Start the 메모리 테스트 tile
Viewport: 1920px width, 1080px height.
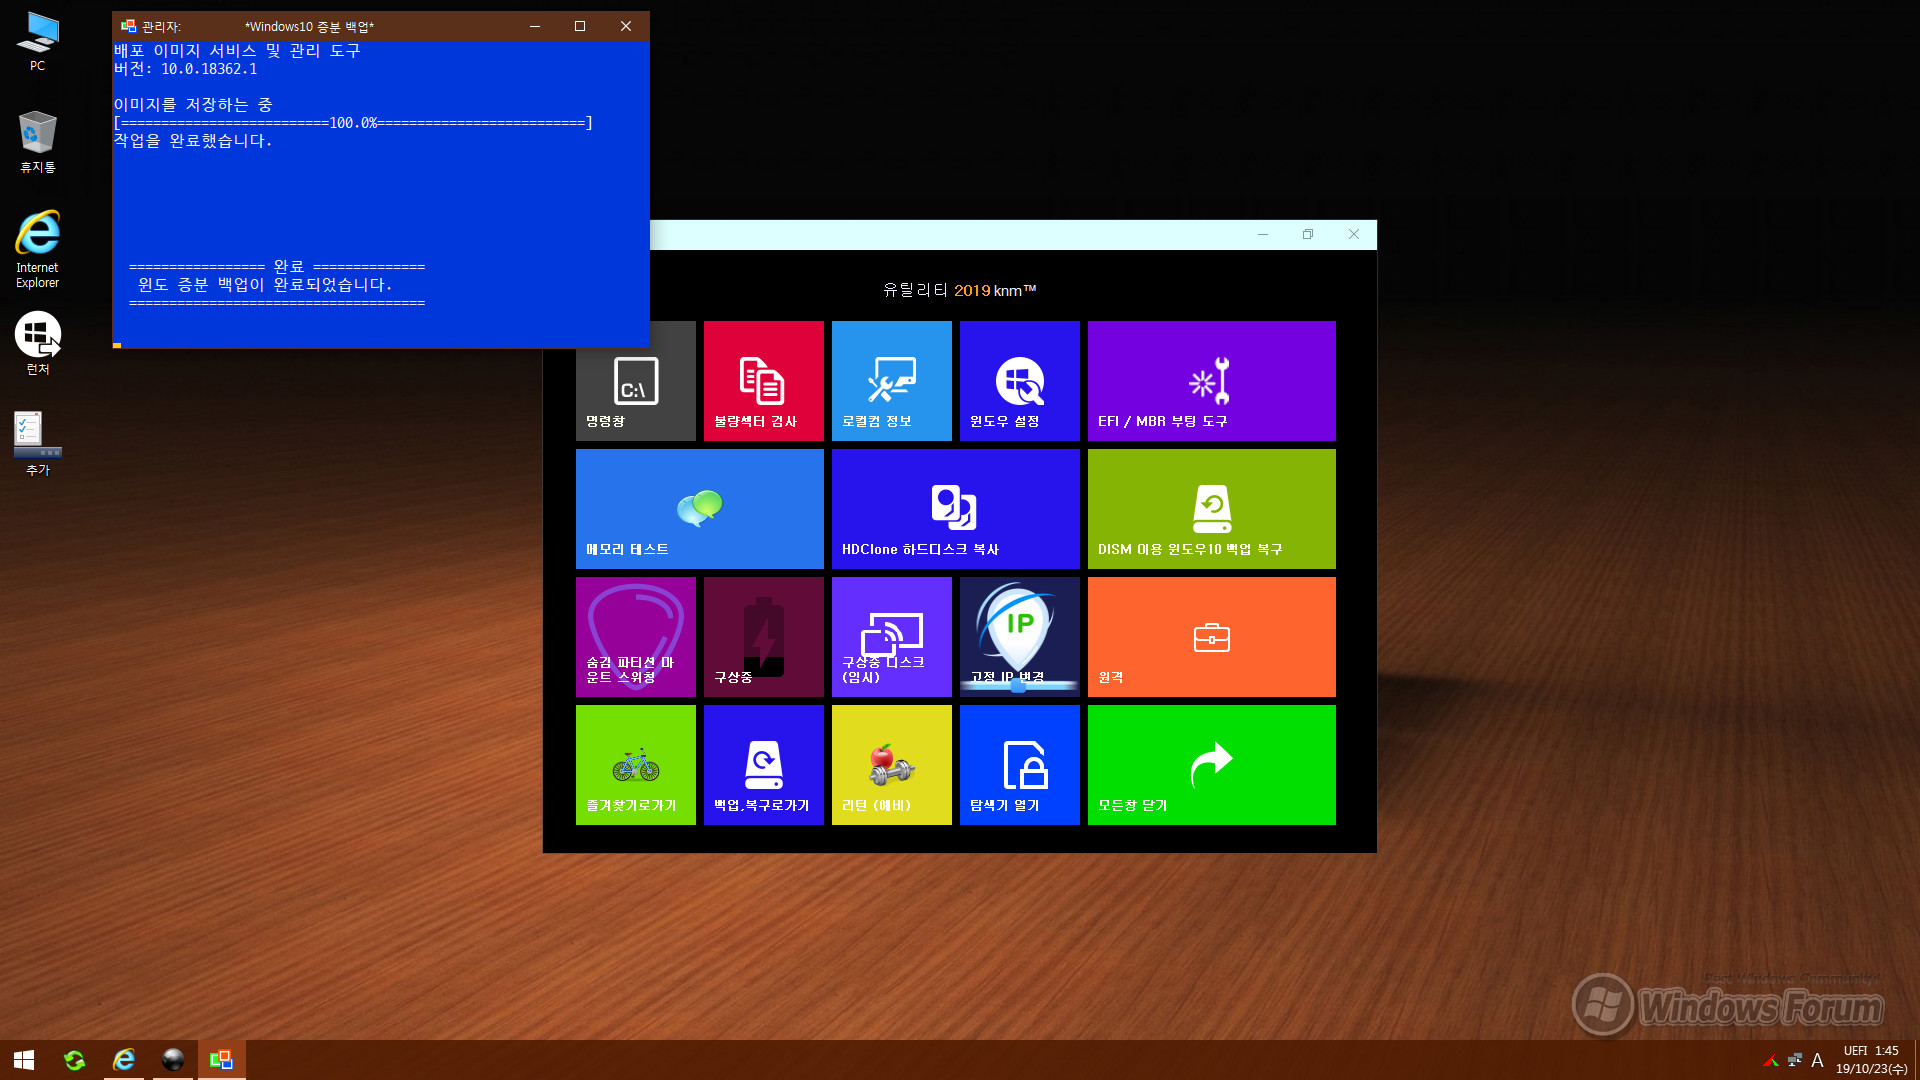tap(699, 509)
